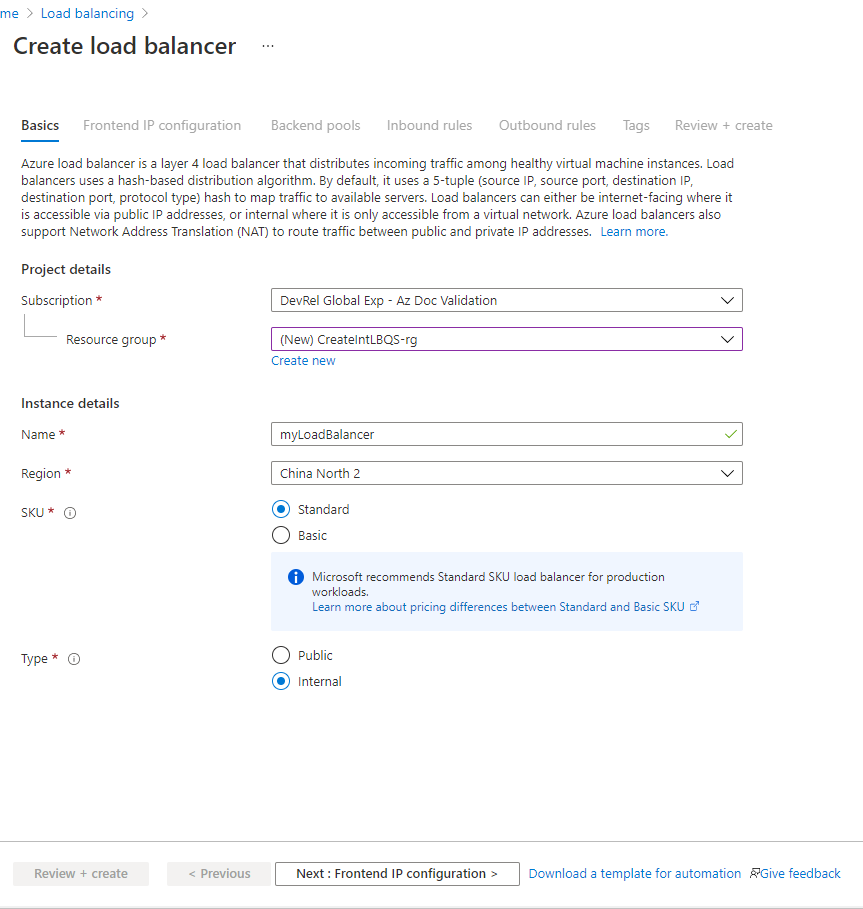
Task: Click the SKU info icon
Action: pos(70,513)
